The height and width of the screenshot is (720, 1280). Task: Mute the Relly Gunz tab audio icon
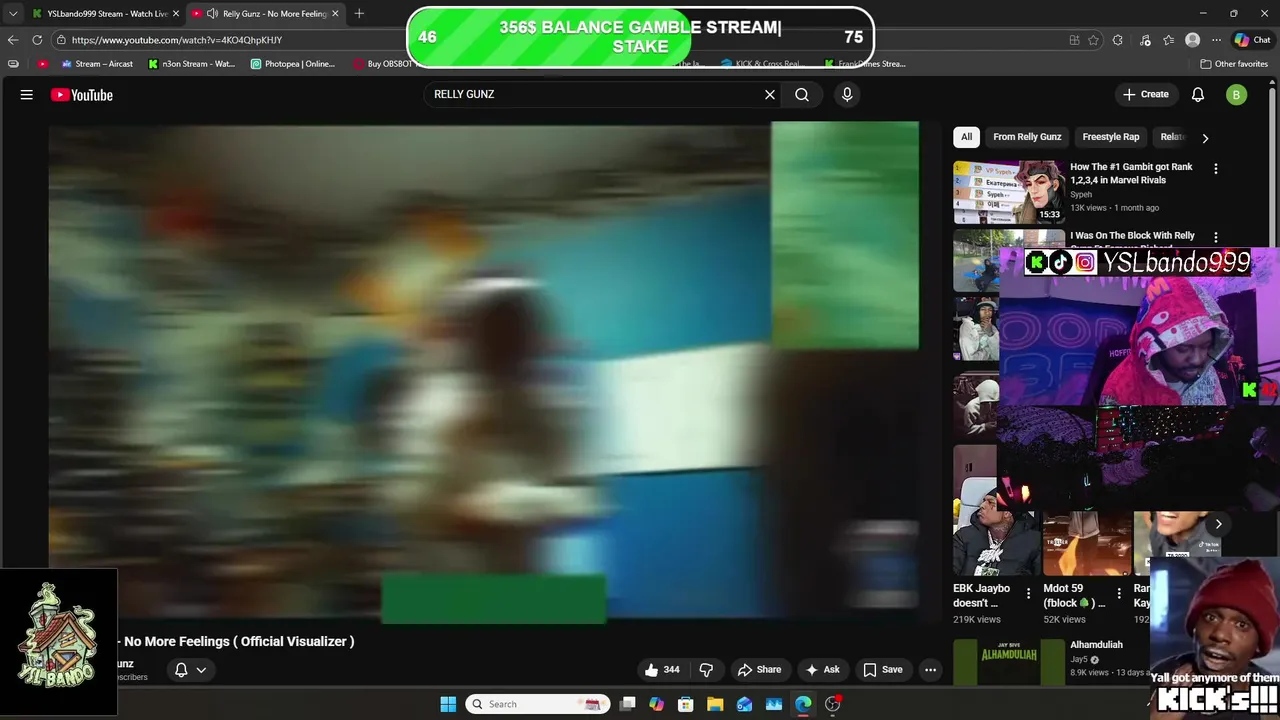(x=212, y=14)
